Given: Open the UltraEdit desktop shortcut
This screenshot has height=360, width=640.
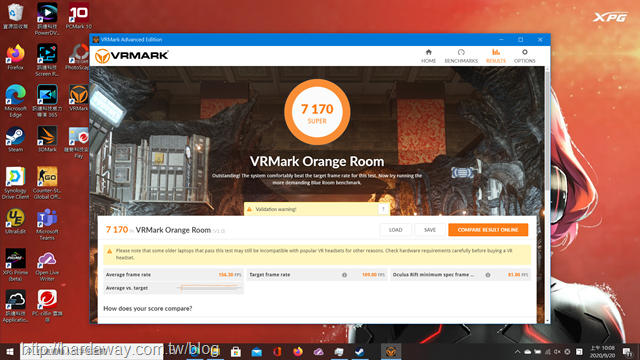Looking at the screenshot, I should pos(15,221).
